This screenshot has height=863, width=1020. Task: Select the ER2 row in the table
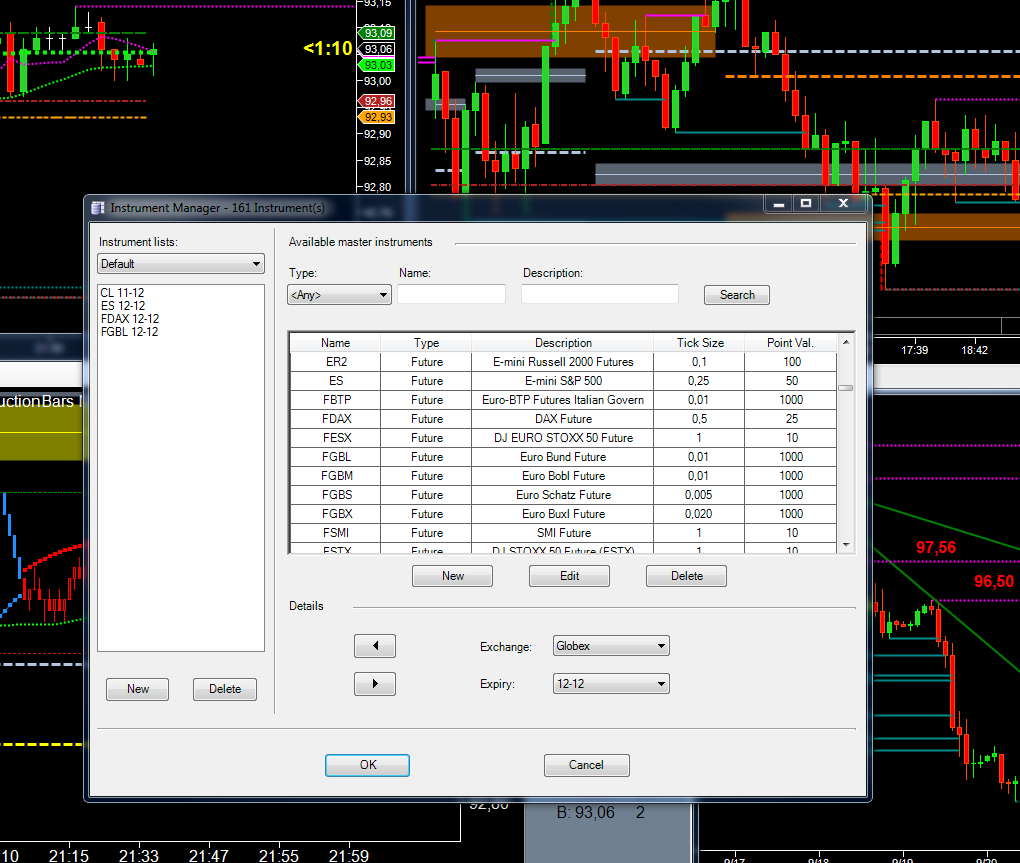click(563, 362)
